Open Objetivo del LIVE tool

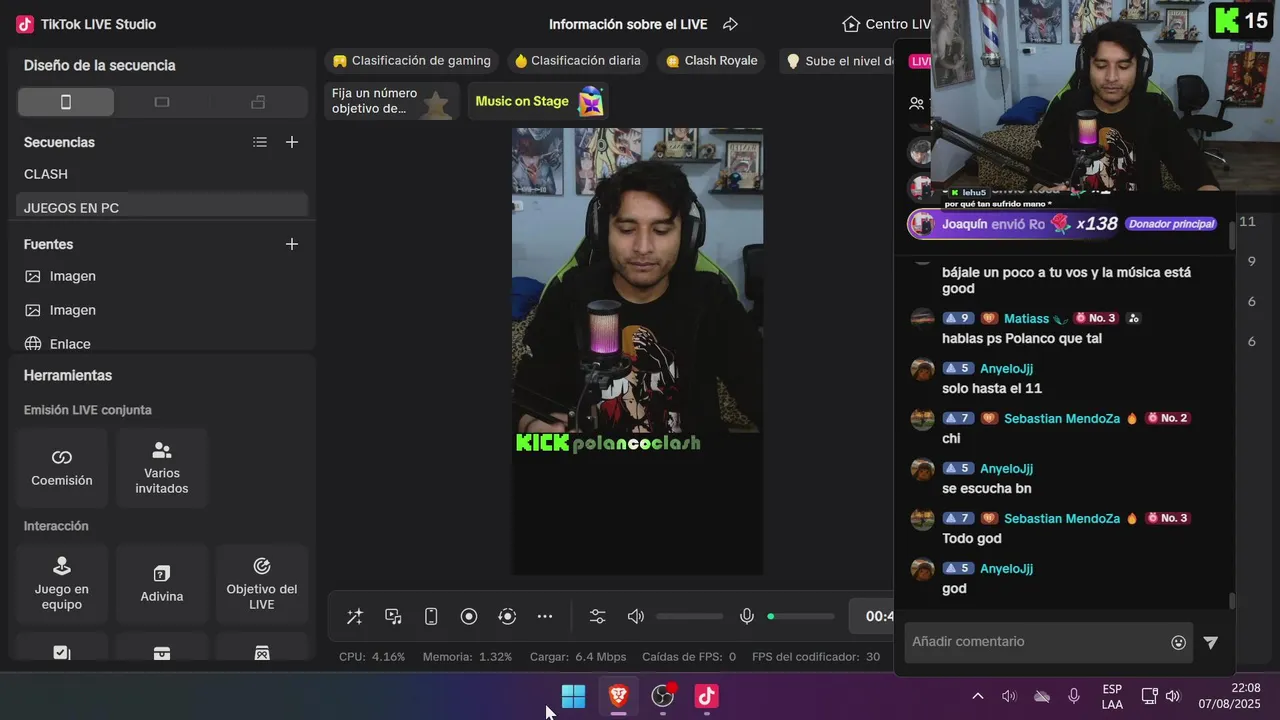pyautogui.click(x=262, y=583)
